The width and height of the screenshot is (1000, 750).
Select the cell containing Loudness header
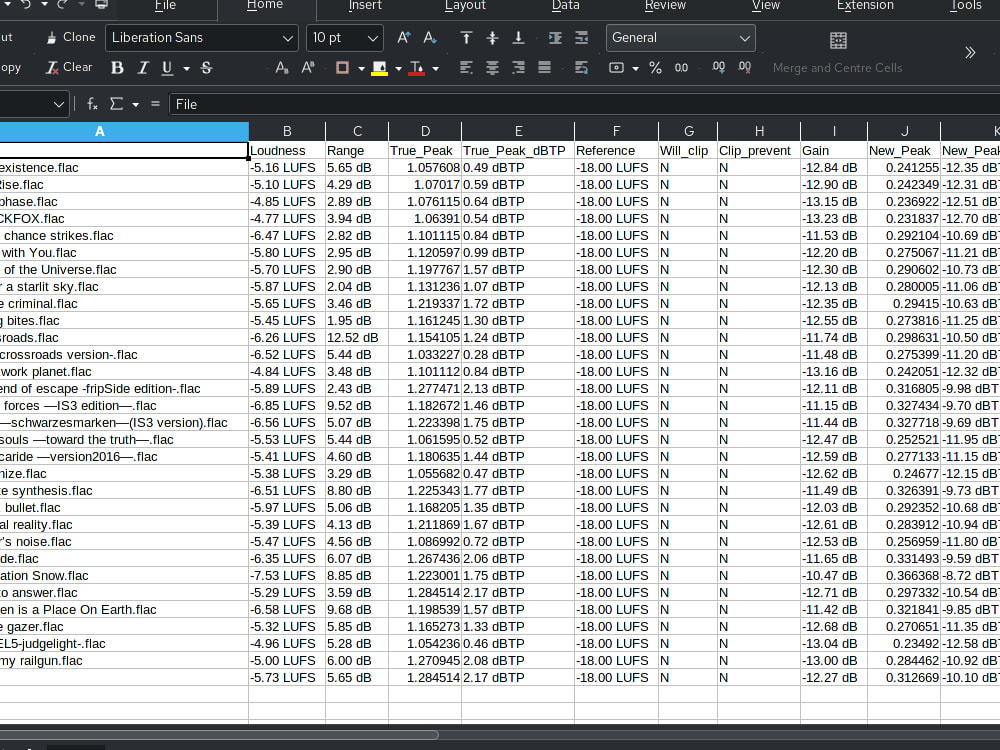287,150
